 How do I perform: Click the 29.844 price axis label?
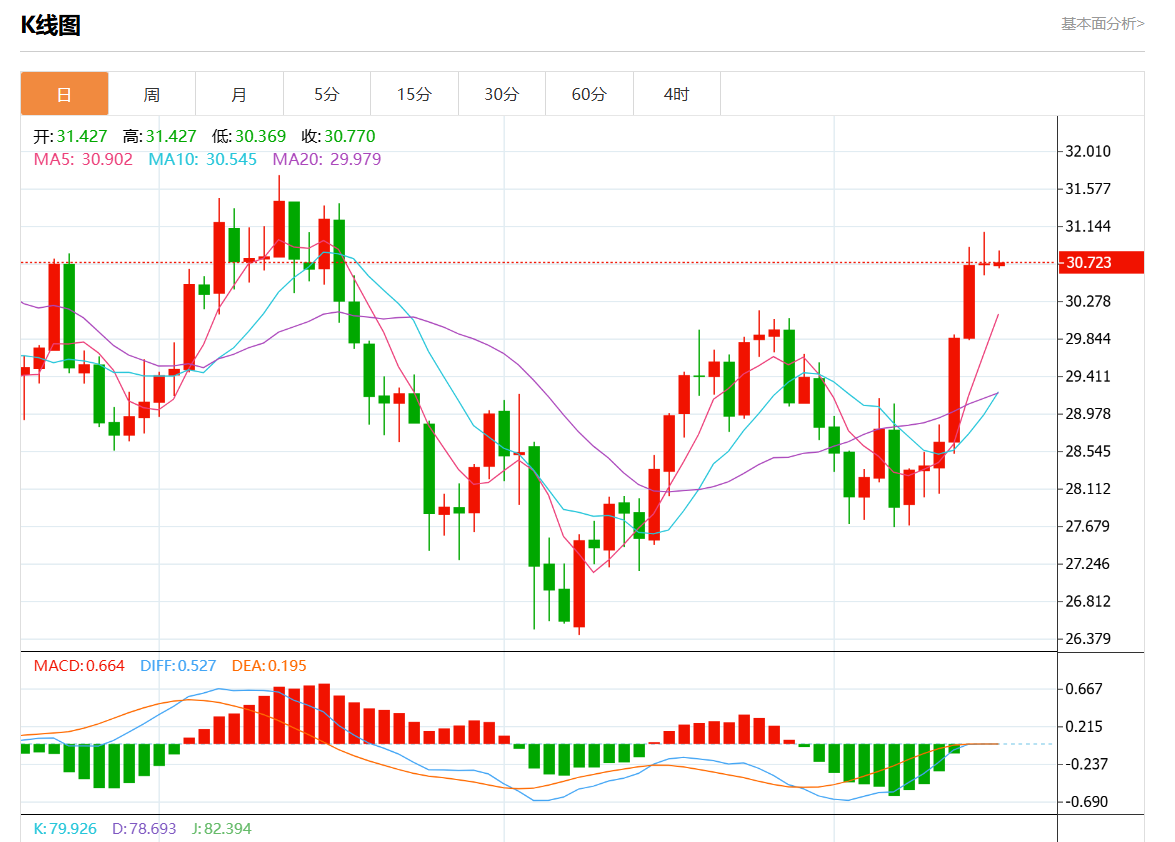pyautogui.click(x=1088, y=339)
